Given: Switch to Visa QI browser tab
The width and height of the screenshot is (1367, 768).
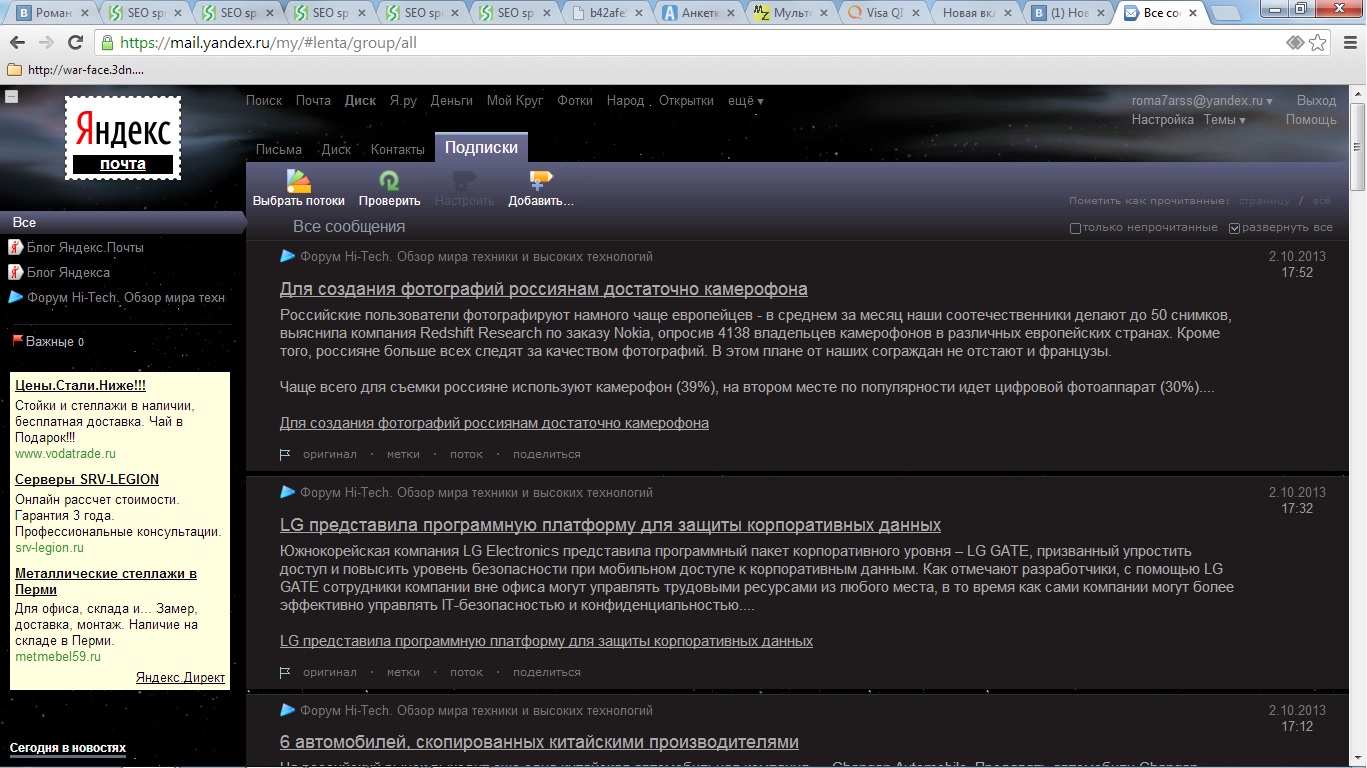Looking at the screenshot, I should tap(884, 13).
